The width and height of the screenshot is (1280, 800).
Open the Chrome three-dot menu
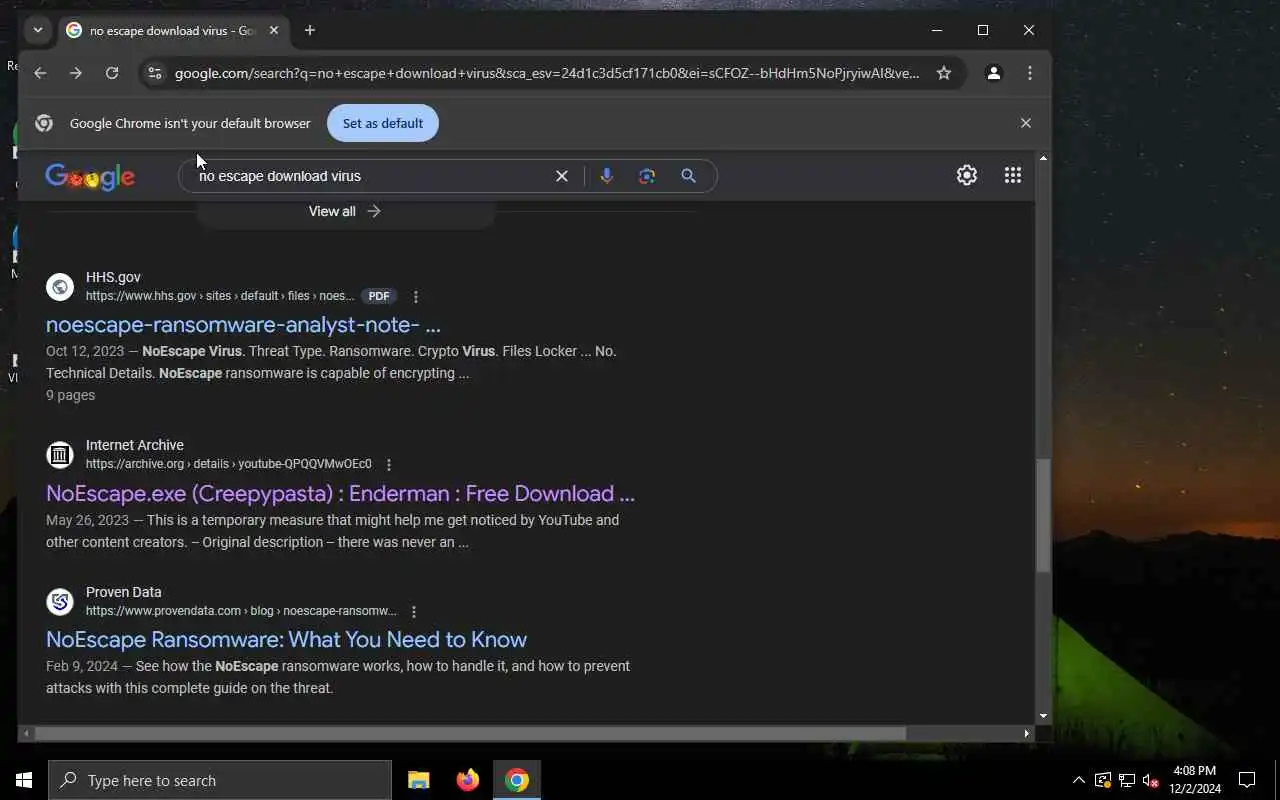(x=1030, y=73)
